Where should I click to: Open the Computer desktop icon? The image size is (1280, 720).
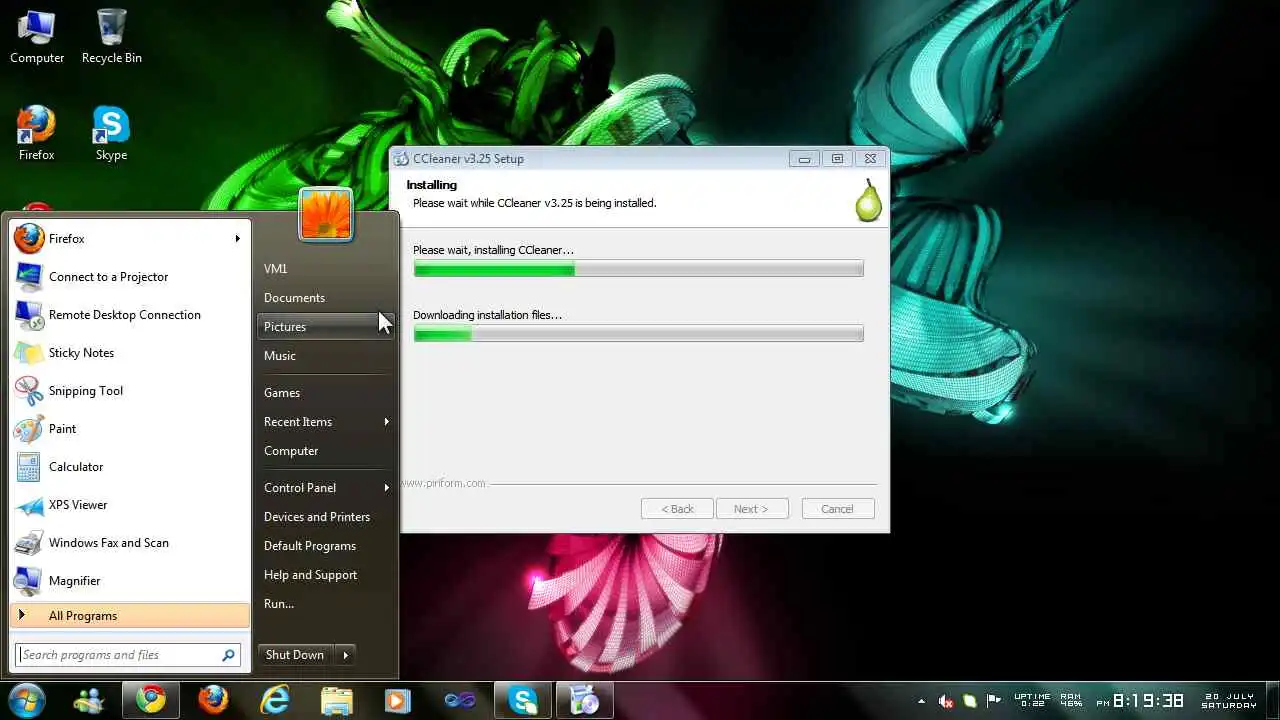point(37,36)
